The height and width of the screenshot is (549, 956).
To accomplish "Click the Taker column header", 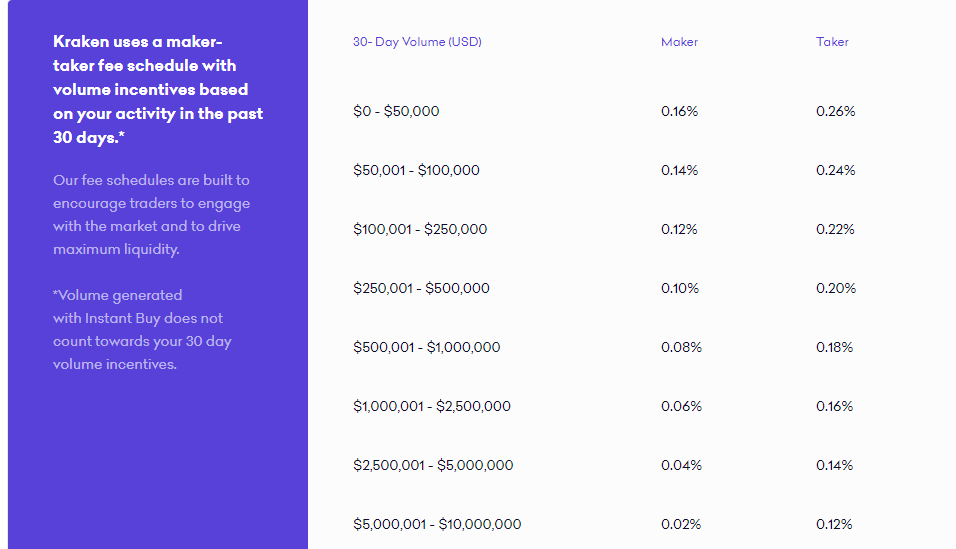I will click(x=832, y=42).
